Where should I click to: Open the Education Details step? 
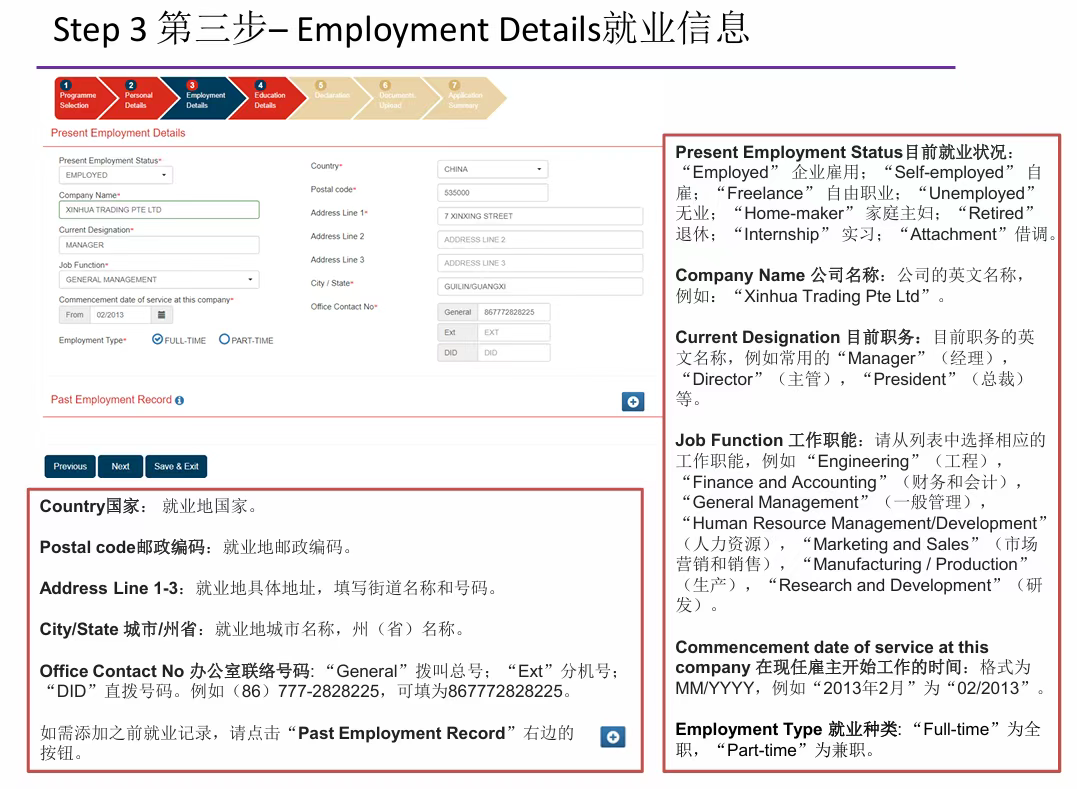[269, 99]
